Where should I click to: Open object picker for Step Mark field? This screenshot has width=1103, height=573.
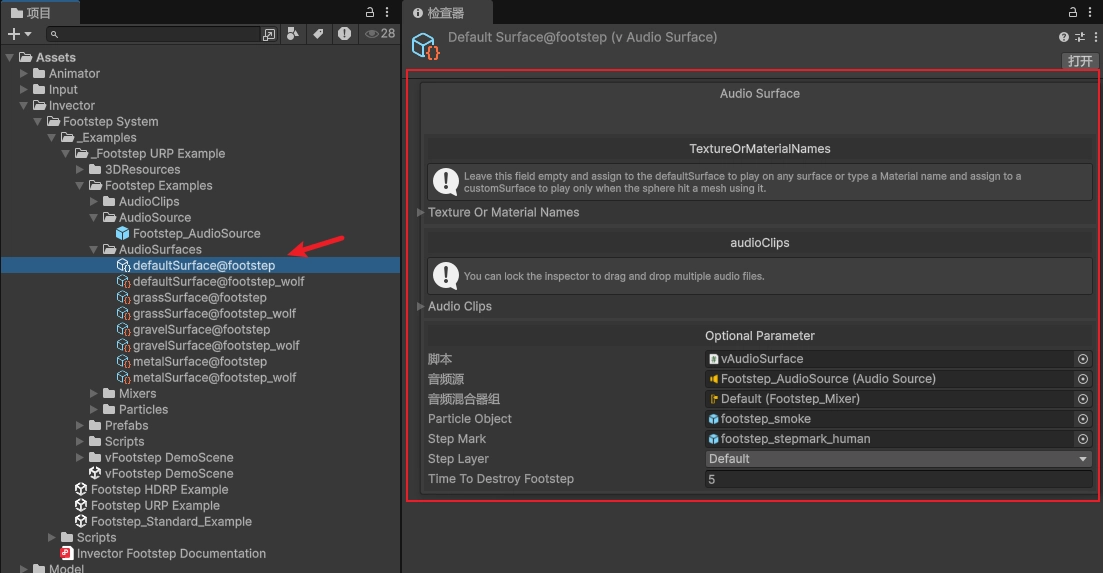(x=1083, y=439)
